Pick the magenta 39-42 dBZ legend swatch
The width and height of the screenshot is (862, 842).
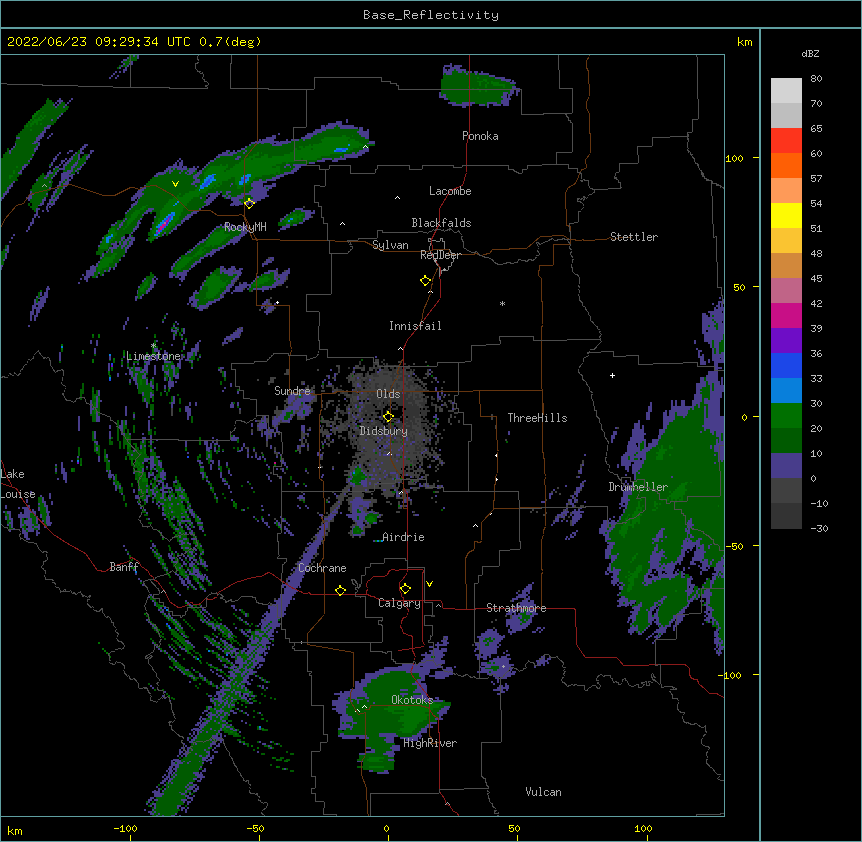(x=786, y=315)
